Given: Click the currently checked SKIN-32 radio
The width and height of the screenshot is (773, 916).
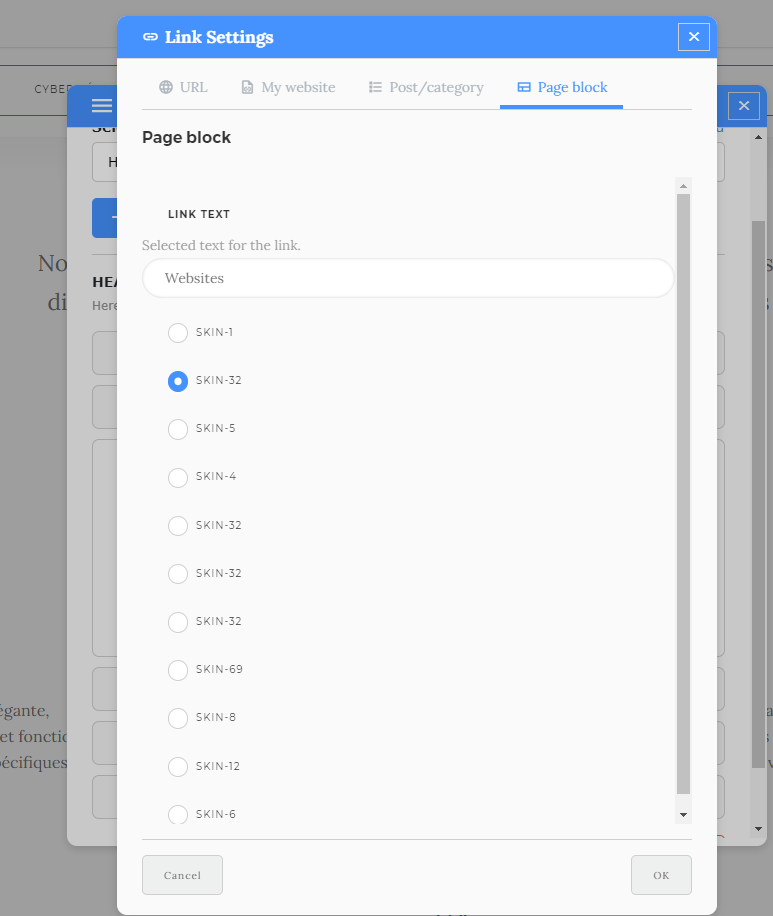Looking at the screenshot, I should coord(178,381).
